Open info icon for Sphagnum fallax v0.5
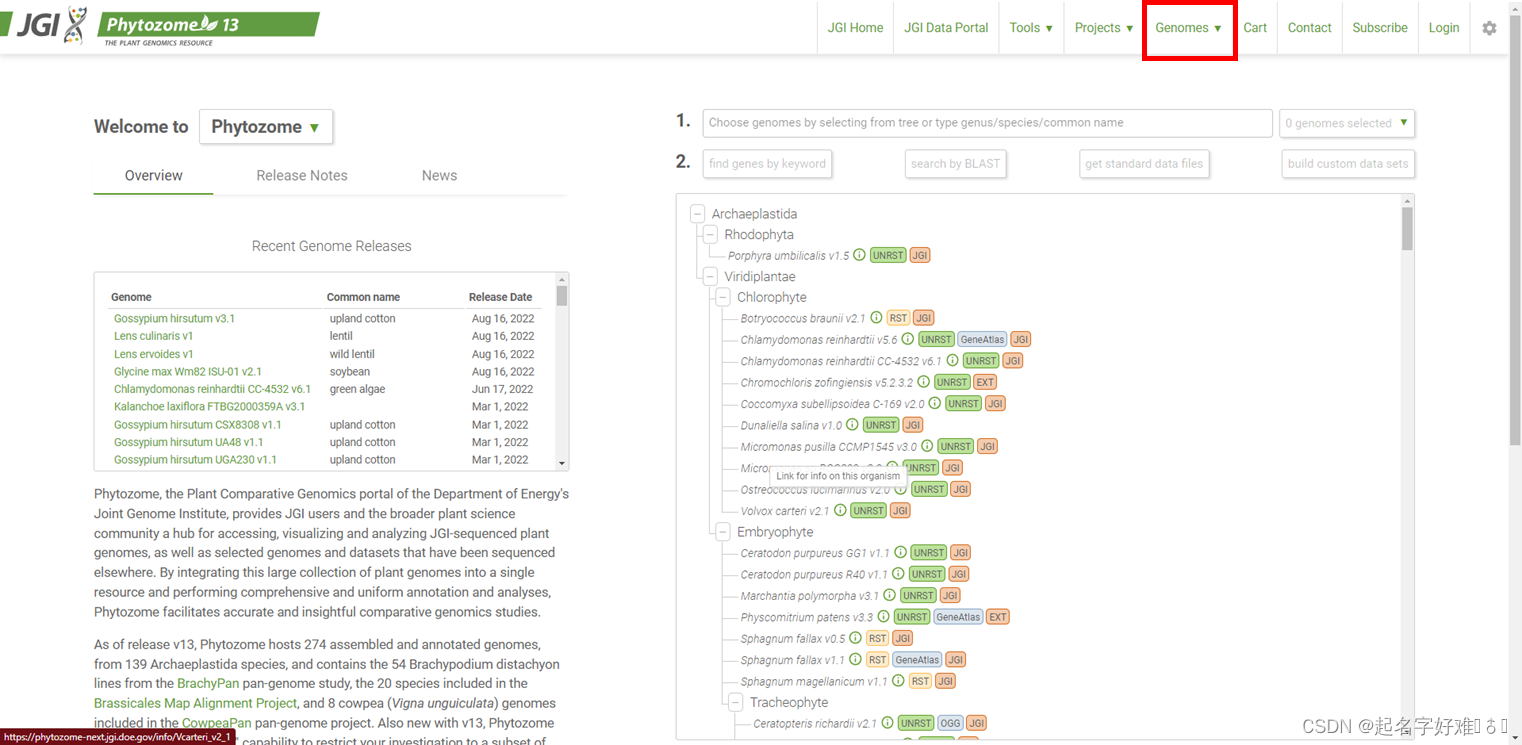The width and height of the screenshot is (1522, 745). tap(855, 638)
